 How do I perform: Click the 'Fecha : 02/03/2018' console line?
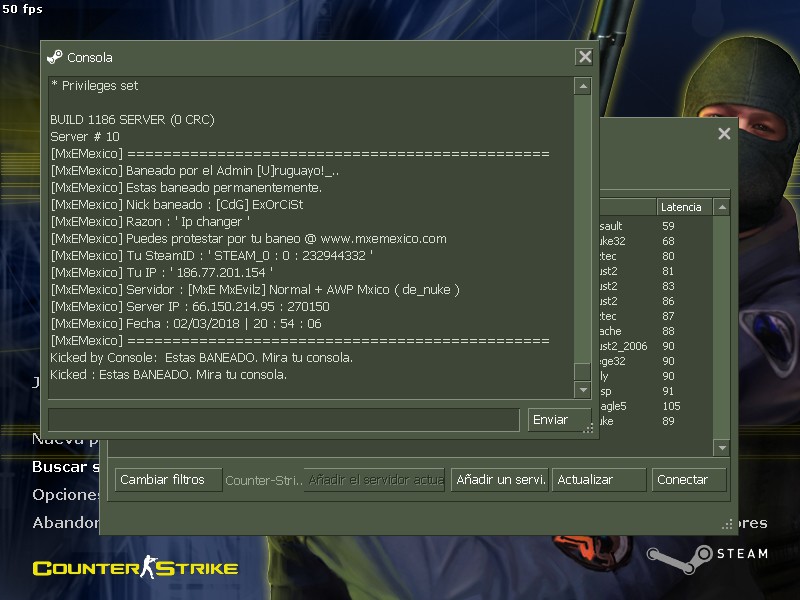186,323
